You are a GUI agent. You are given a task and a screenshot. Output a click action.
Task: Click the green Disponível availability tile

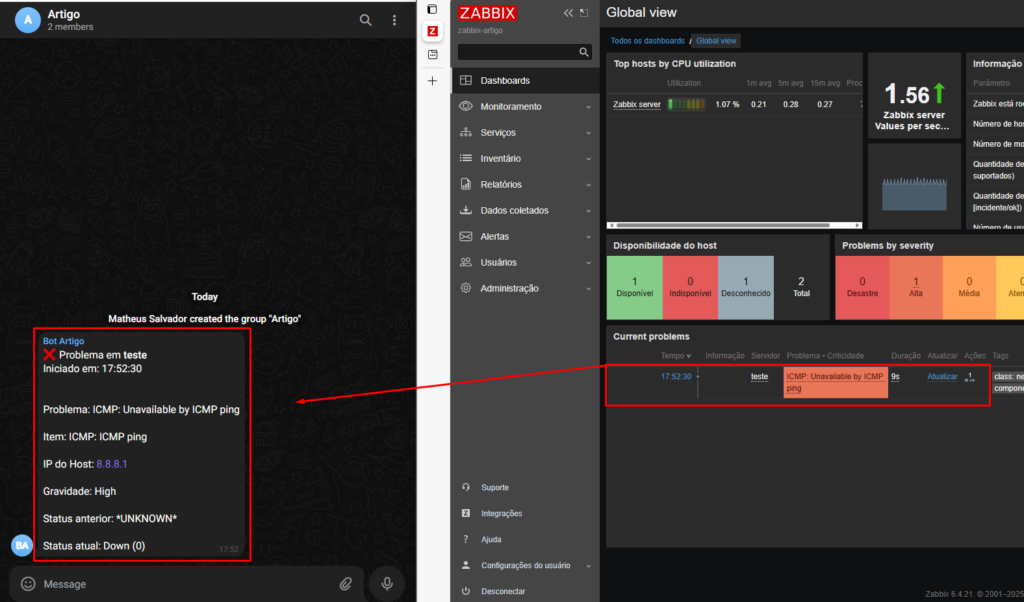click(635, 287)
